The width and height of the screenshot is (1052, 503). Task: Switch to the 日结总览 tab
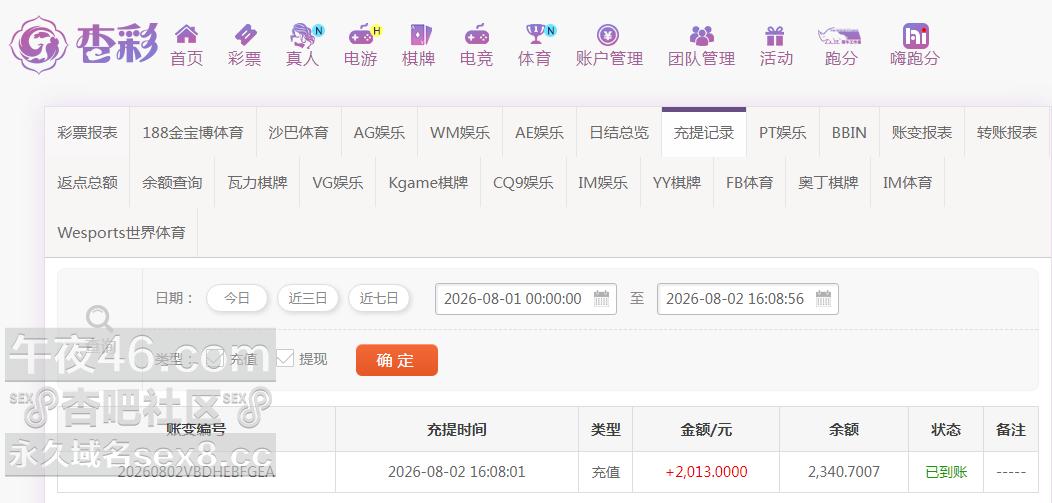(x=619, y=133)
